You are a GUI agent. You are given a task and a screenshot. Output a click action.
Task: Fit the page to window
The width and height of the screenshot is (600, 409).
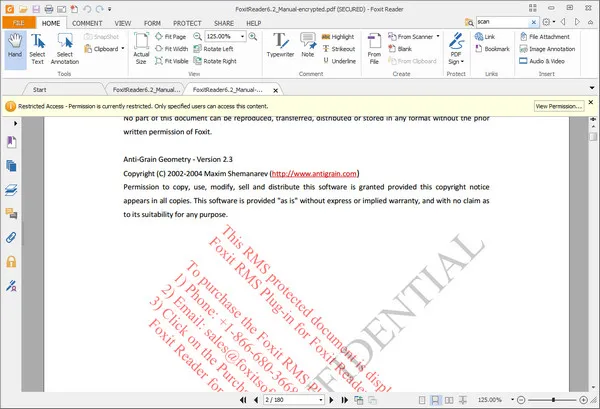[x=171, y=37]
